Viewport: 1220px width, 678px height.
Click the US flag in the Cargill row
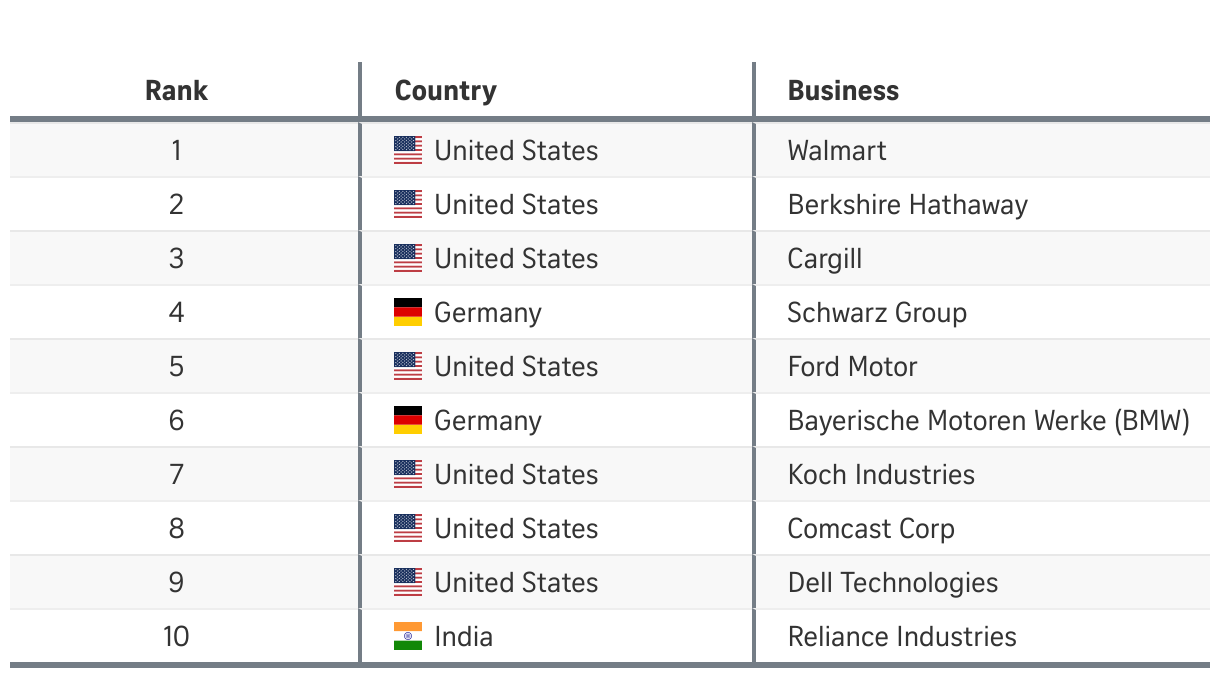coord(408,259)
